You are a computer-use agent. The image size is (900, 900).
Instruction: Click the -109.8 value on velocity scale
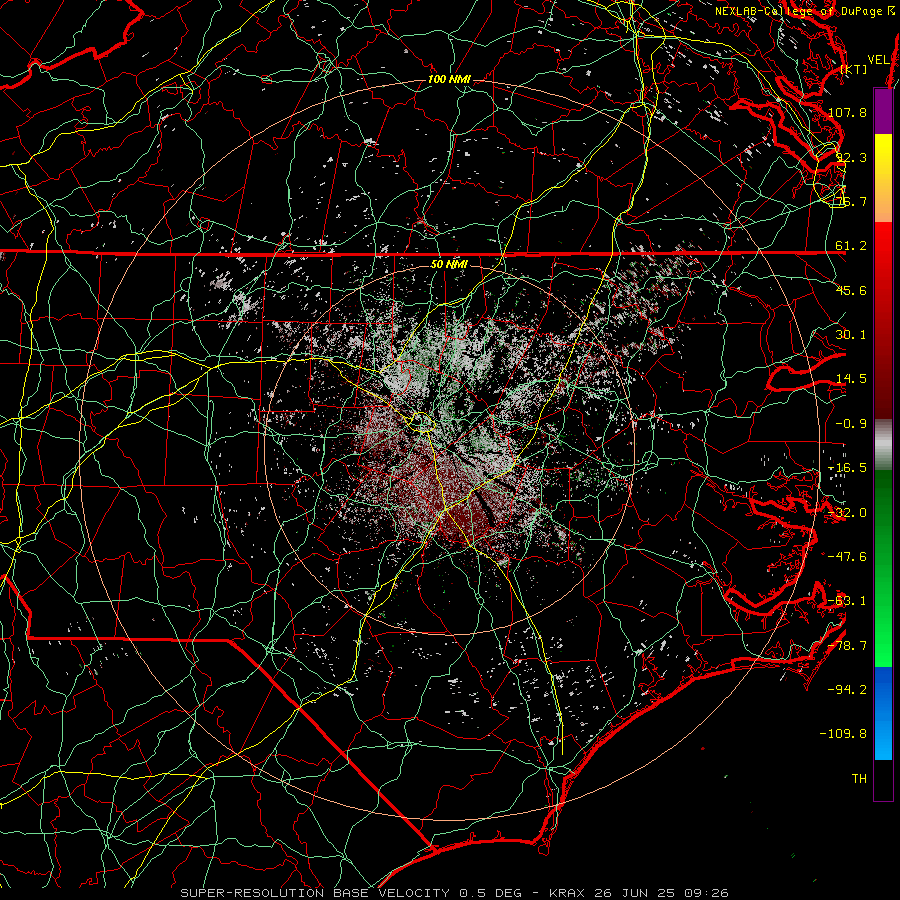tap(843, 734)
